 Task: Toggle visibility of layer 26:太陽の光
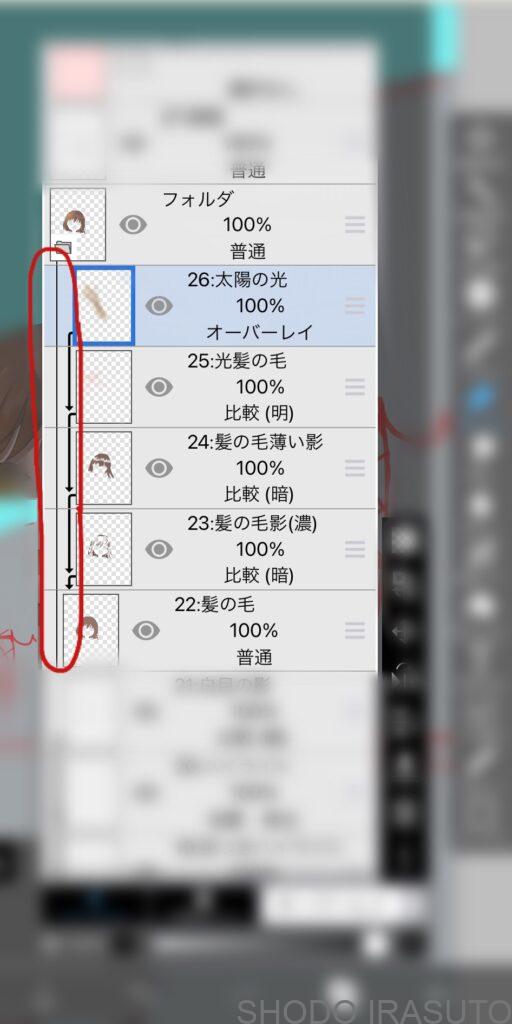tap(159, 306)
